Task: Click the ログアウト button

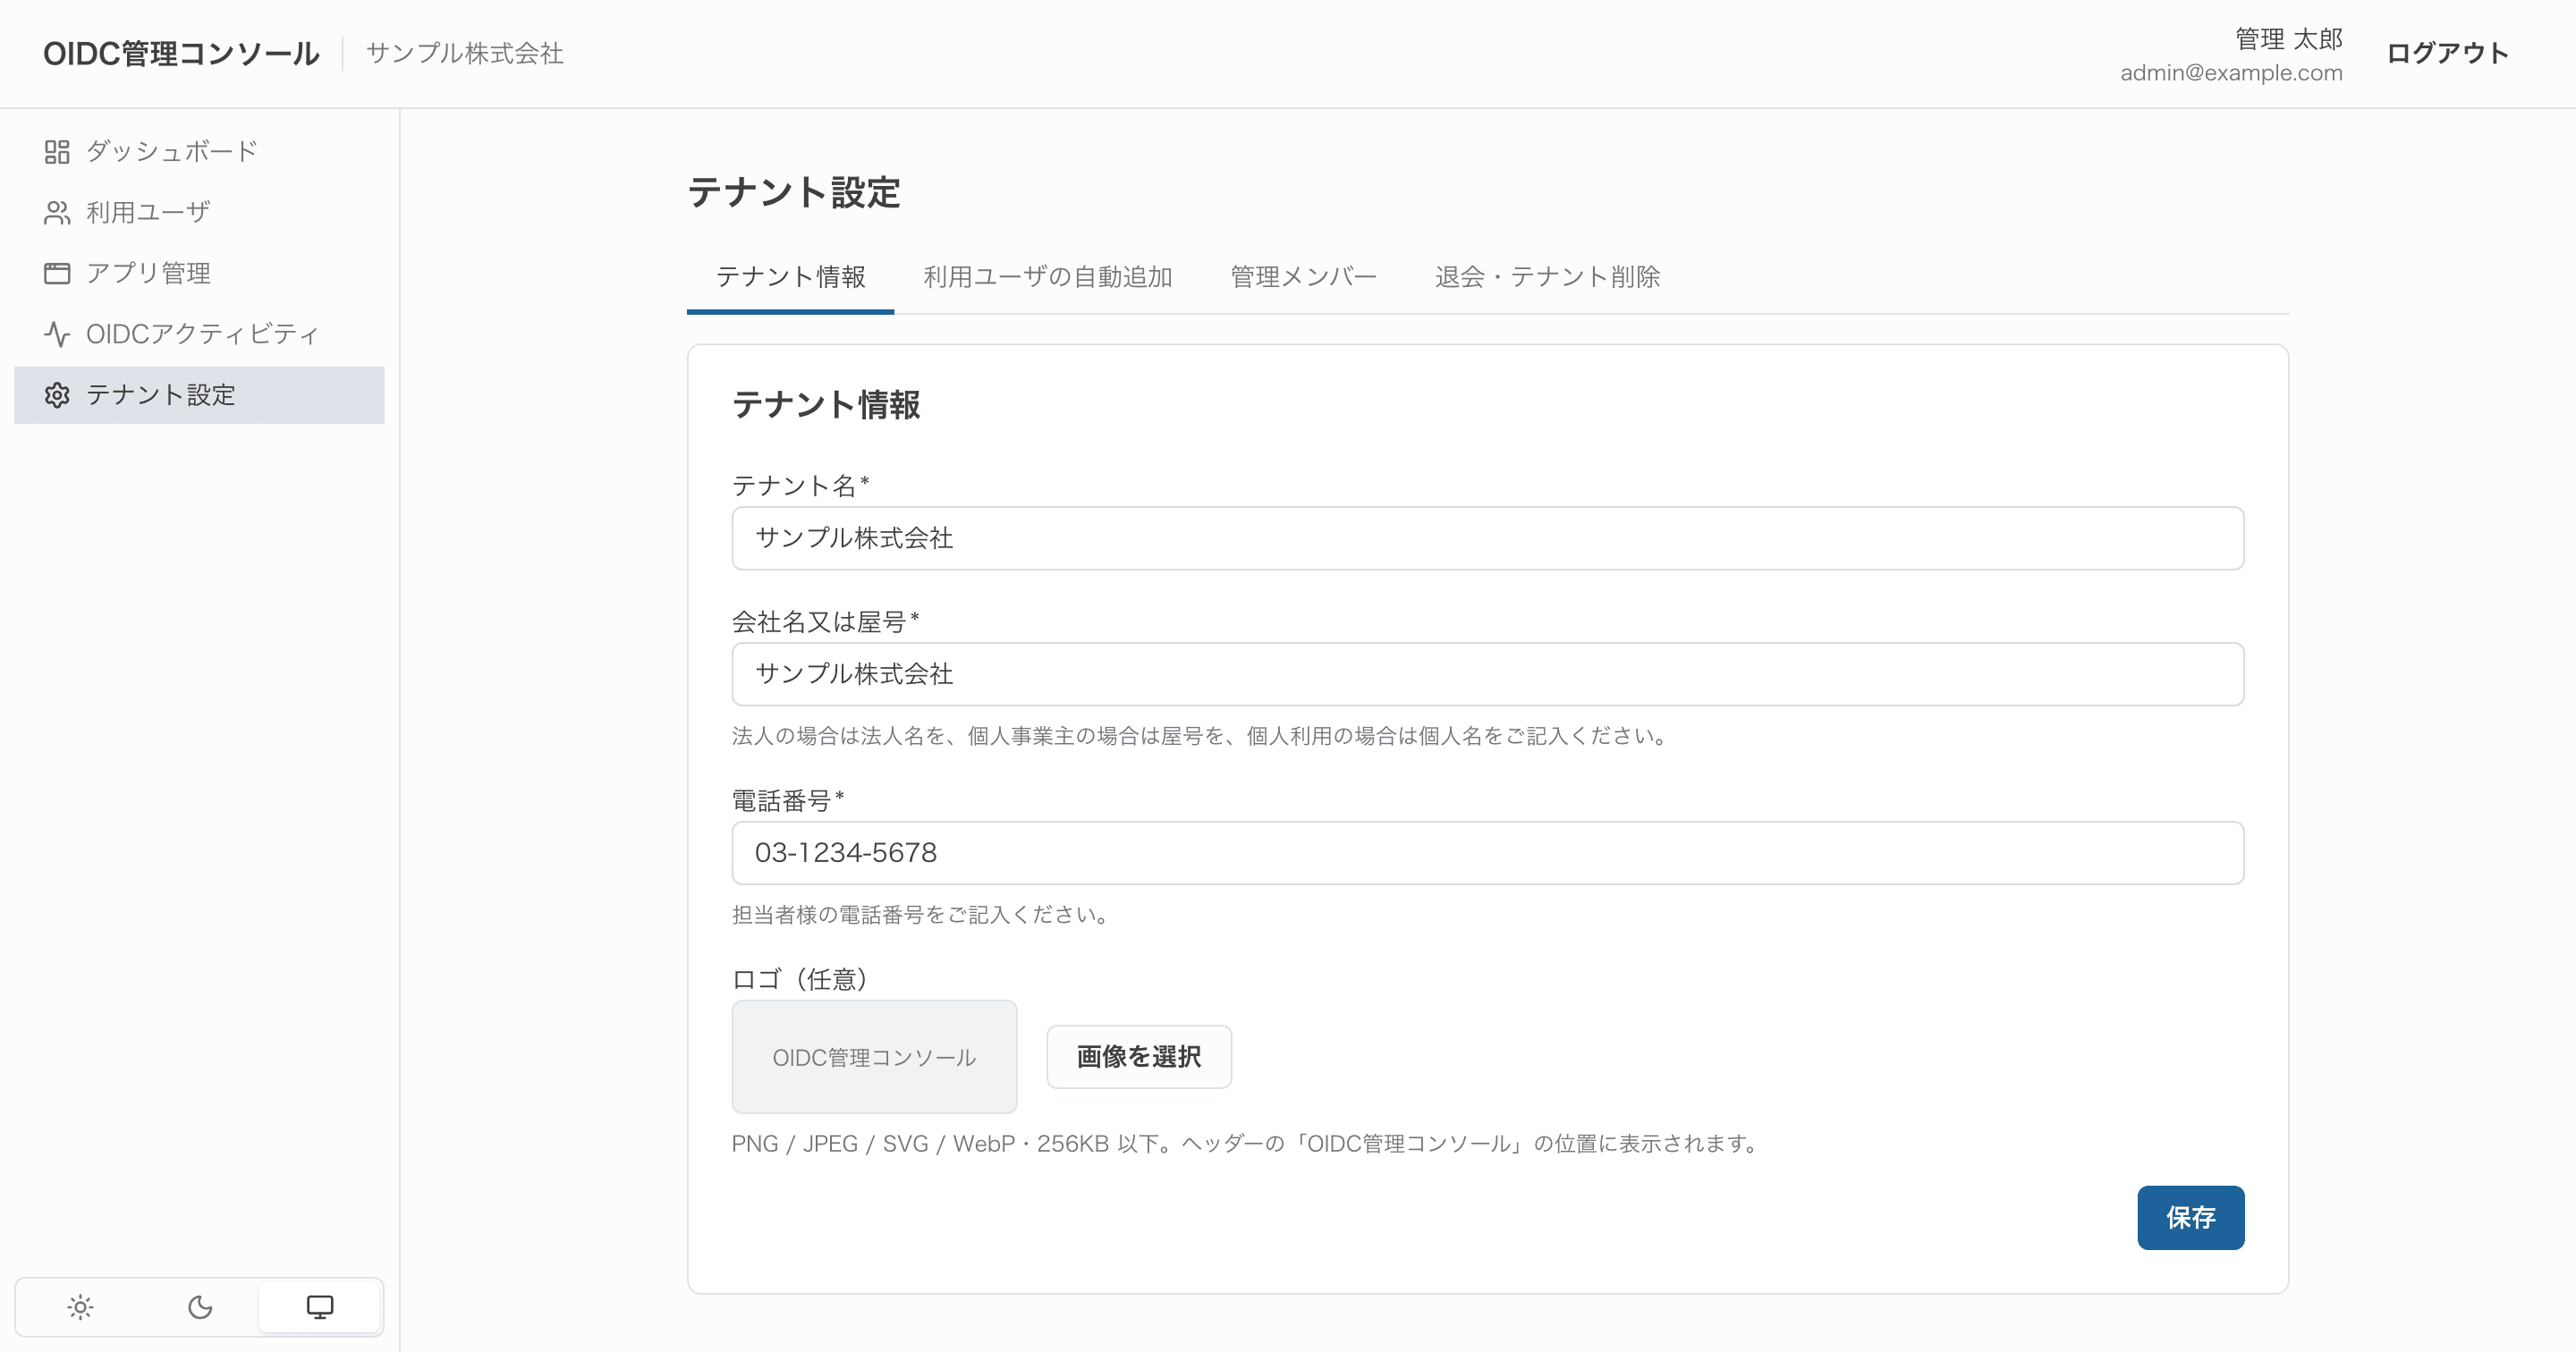Action: 2447,53
